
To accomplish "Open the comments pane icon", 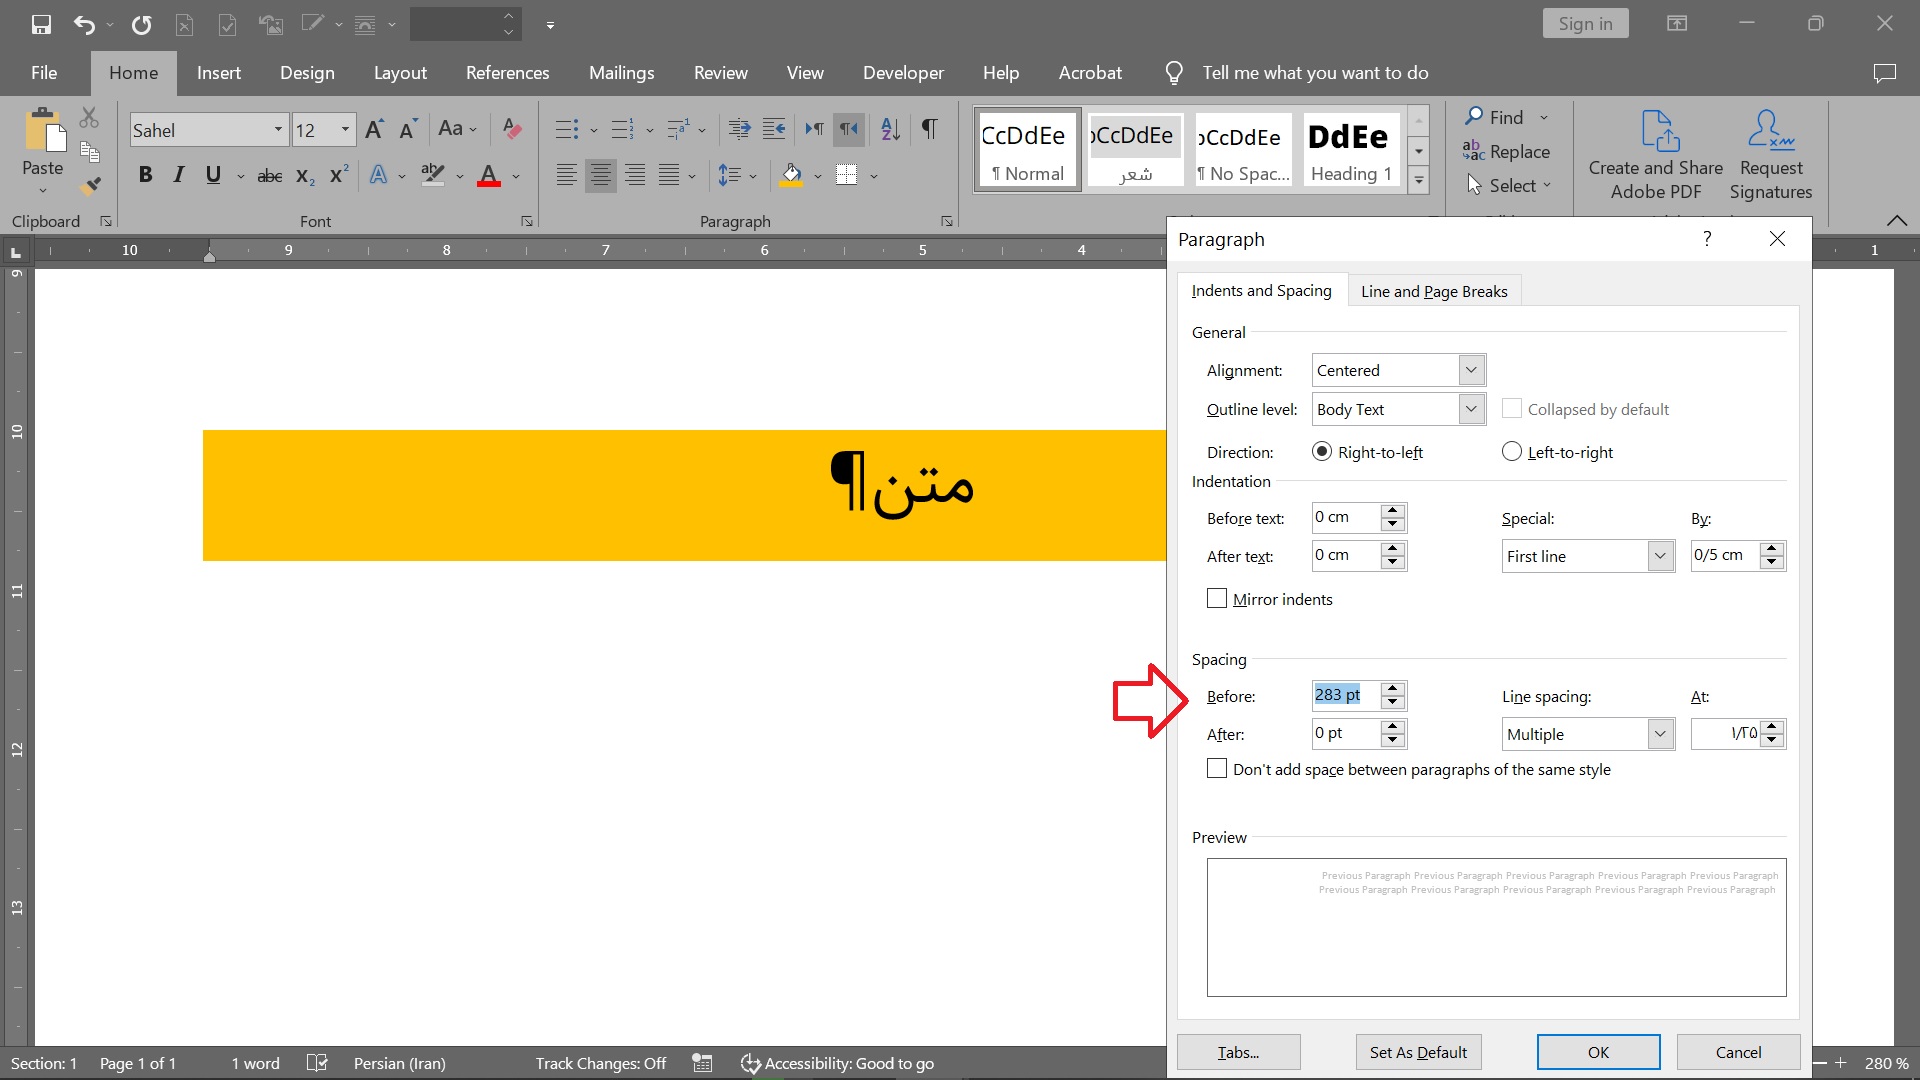I will pos(1884,73).
